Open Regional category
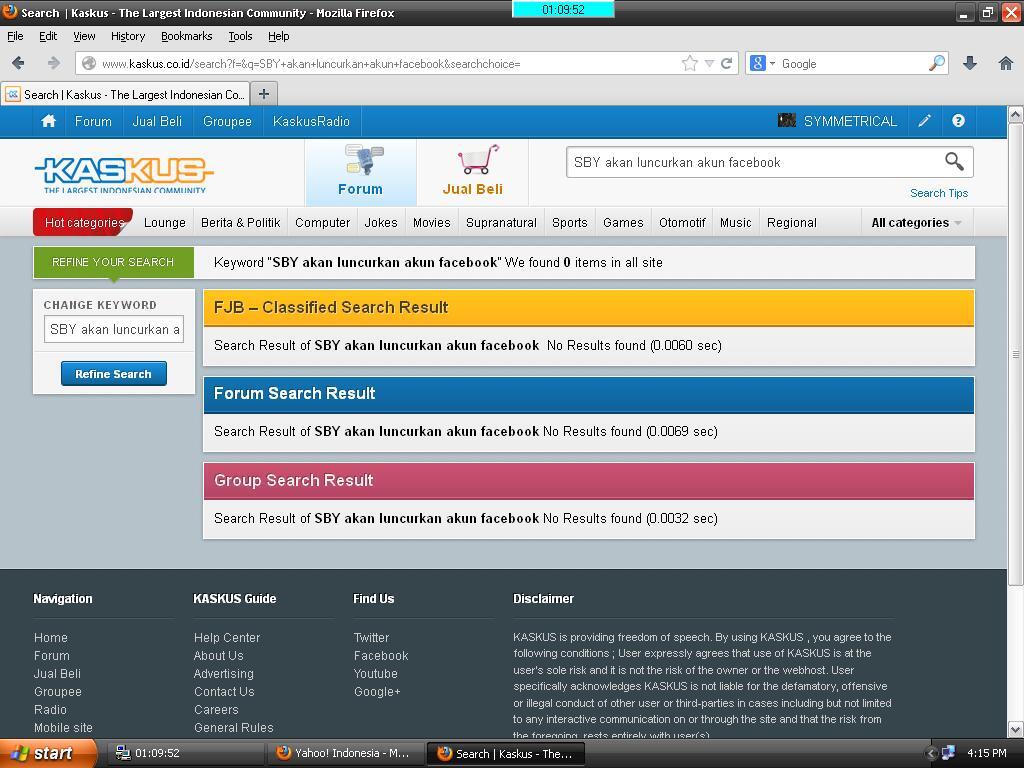The image size is (1024, 768). coord(792,222)
